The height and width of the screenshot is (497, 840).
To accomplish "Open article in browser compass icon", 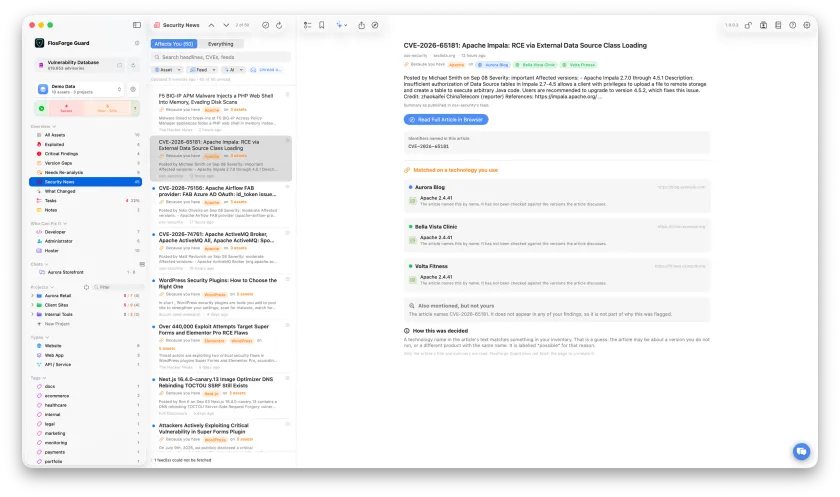I will point(375,25).
